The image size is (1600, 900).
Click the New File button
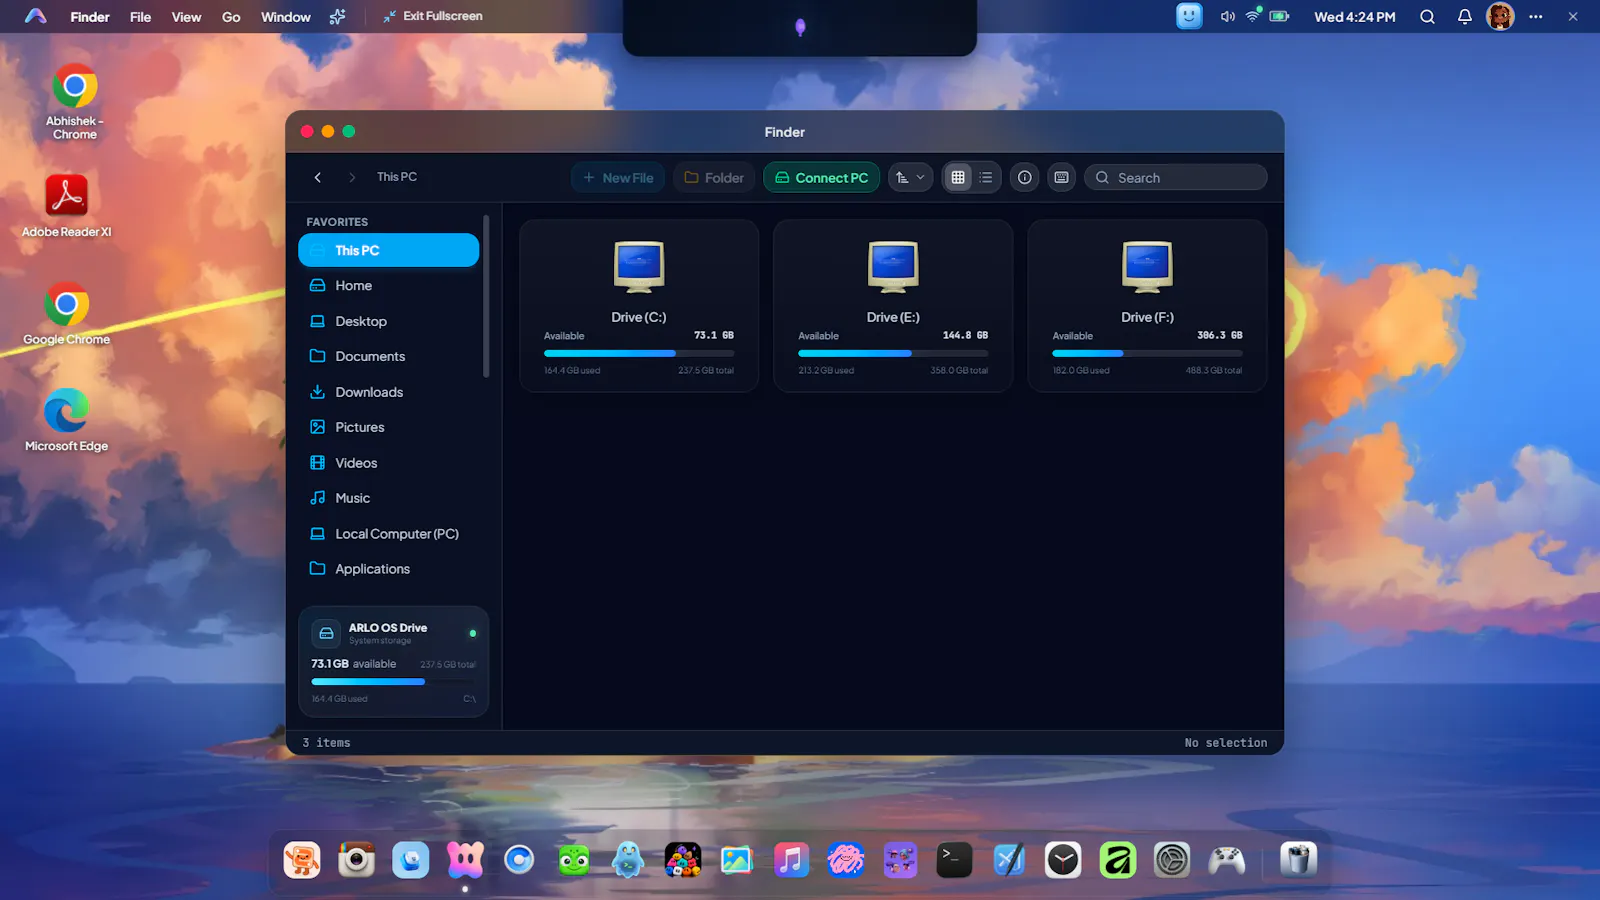pos(618,177)
